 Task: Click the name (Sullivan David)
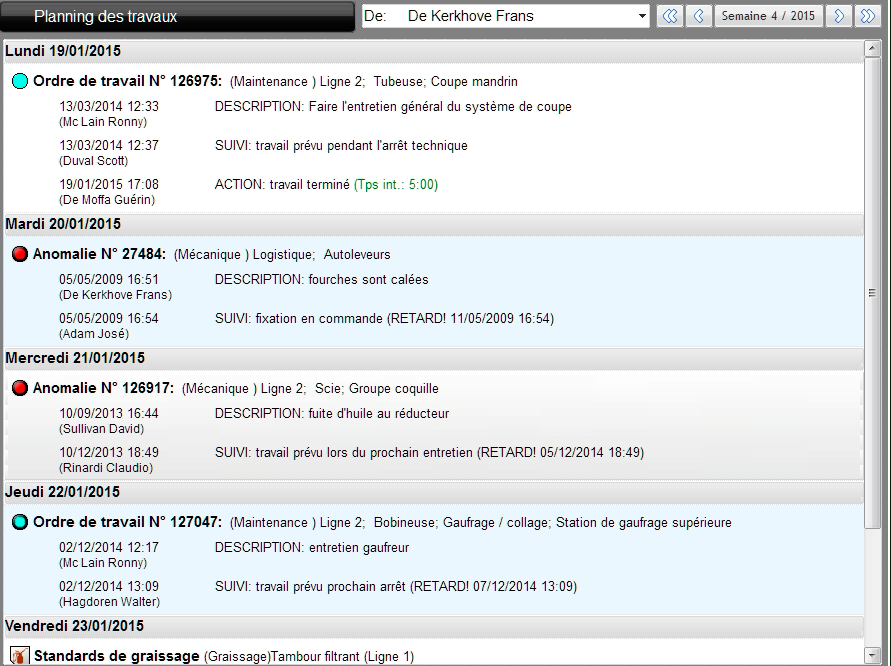[x=102, y=429]
